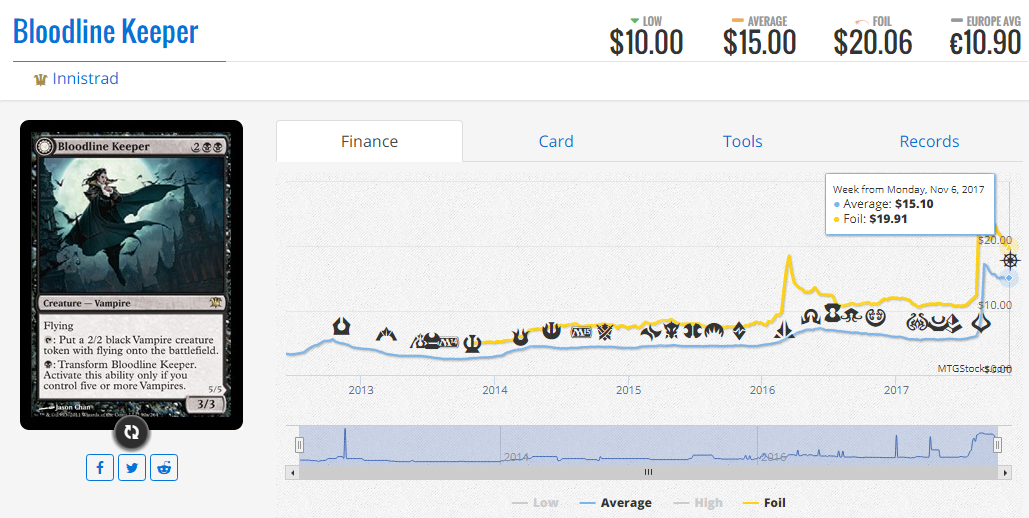1029x518 pixels.
Task: Share the card on Twitter
Action: coord(132,467)
